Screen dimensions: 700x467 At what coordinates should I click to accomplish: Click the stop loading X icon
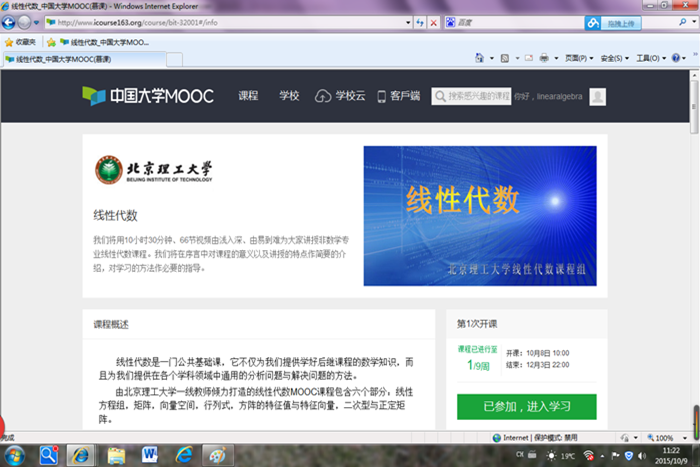(433, 22)
